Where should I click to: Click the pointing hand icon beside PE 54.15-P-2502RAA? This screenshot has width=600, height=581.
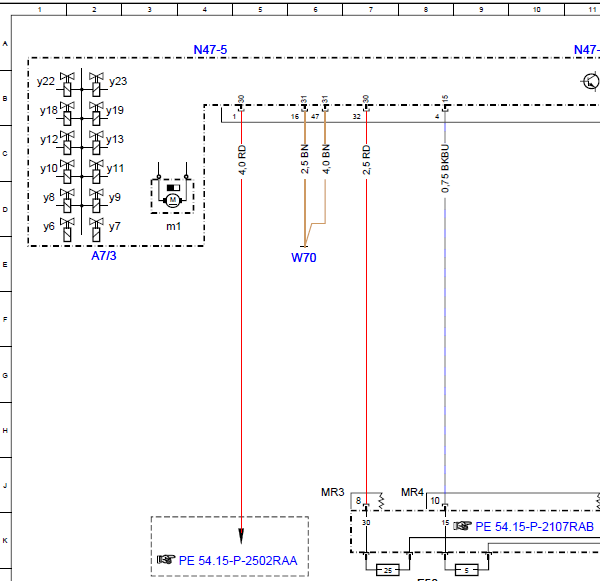click(166, 560)
